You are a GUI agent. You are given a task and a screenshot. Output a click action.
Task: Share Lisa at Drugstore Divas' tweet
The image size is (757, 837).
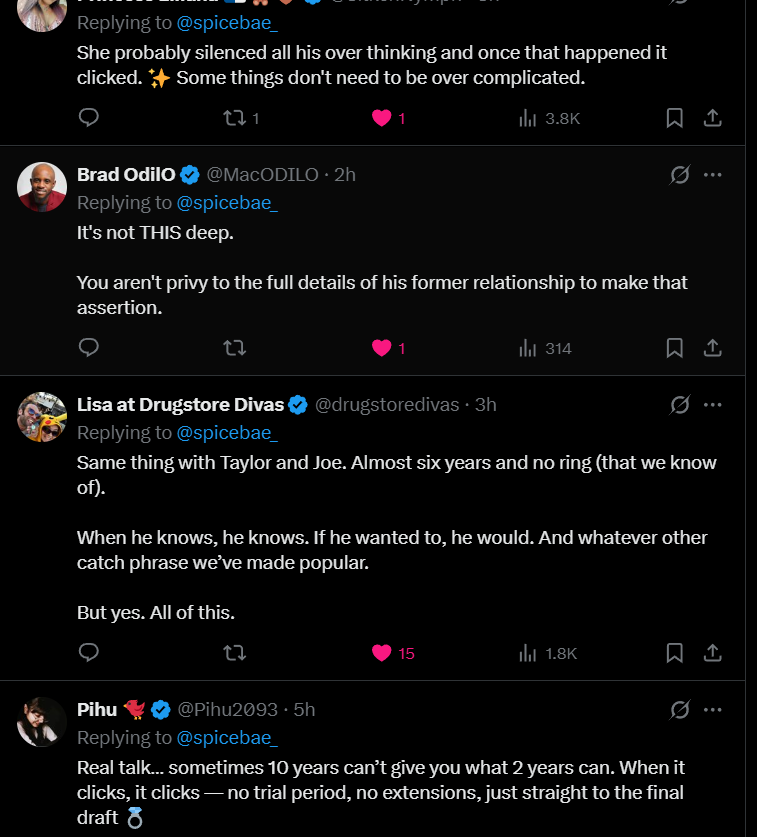(712, 653)
